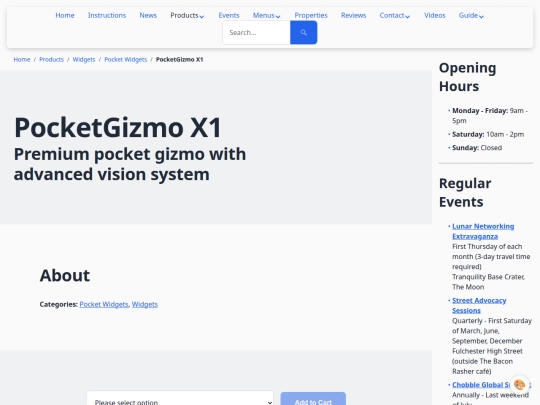Screen dimensions: 540x405
Task: Open the 'Please select option' dropdown
Action: pyautogui.click(x=180, y=399)
